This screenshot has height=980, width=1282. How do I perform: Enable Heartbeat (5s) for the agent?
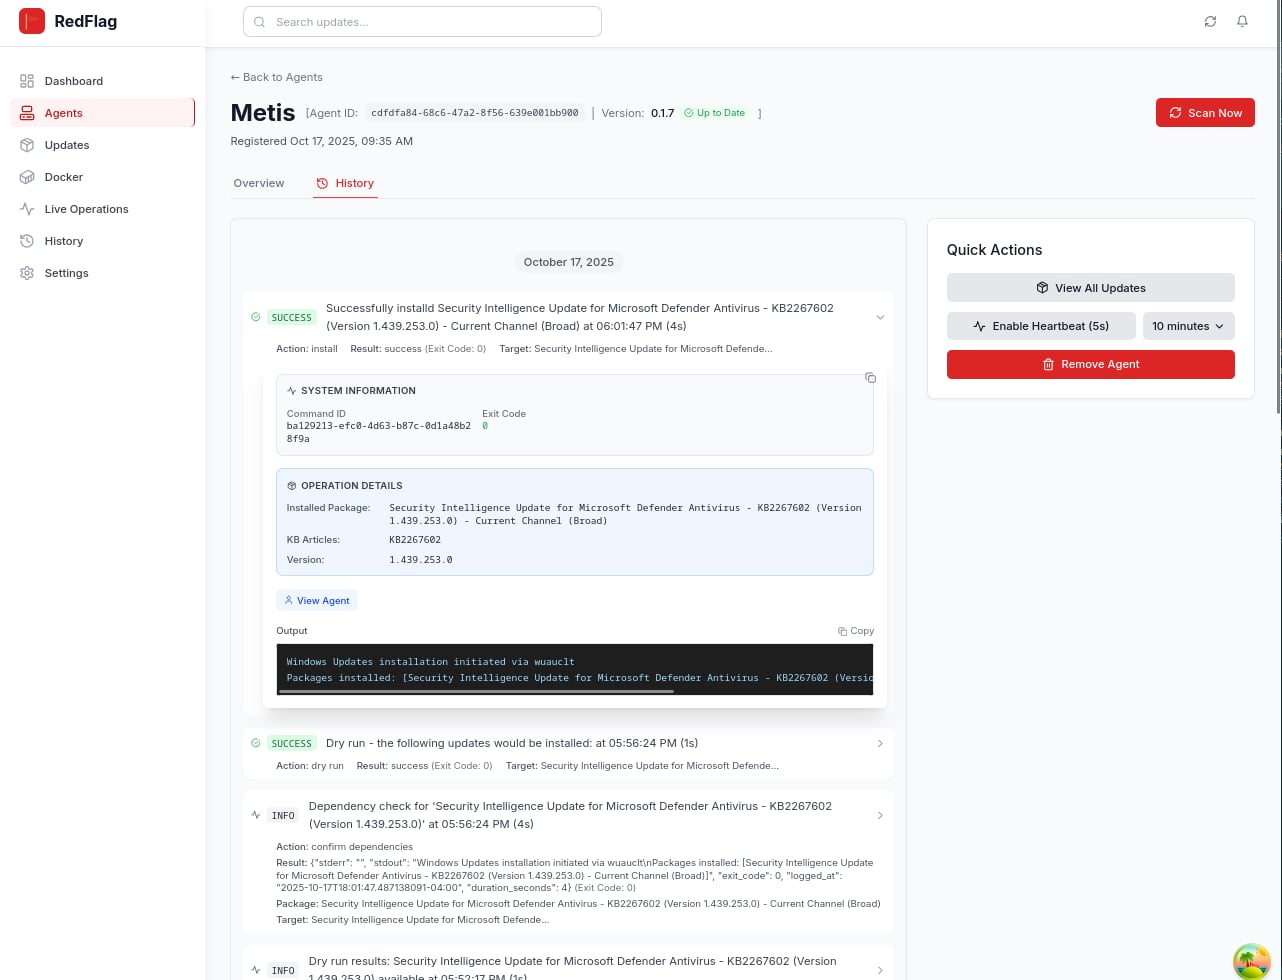pyautogui.click(x=1040, y=326)
